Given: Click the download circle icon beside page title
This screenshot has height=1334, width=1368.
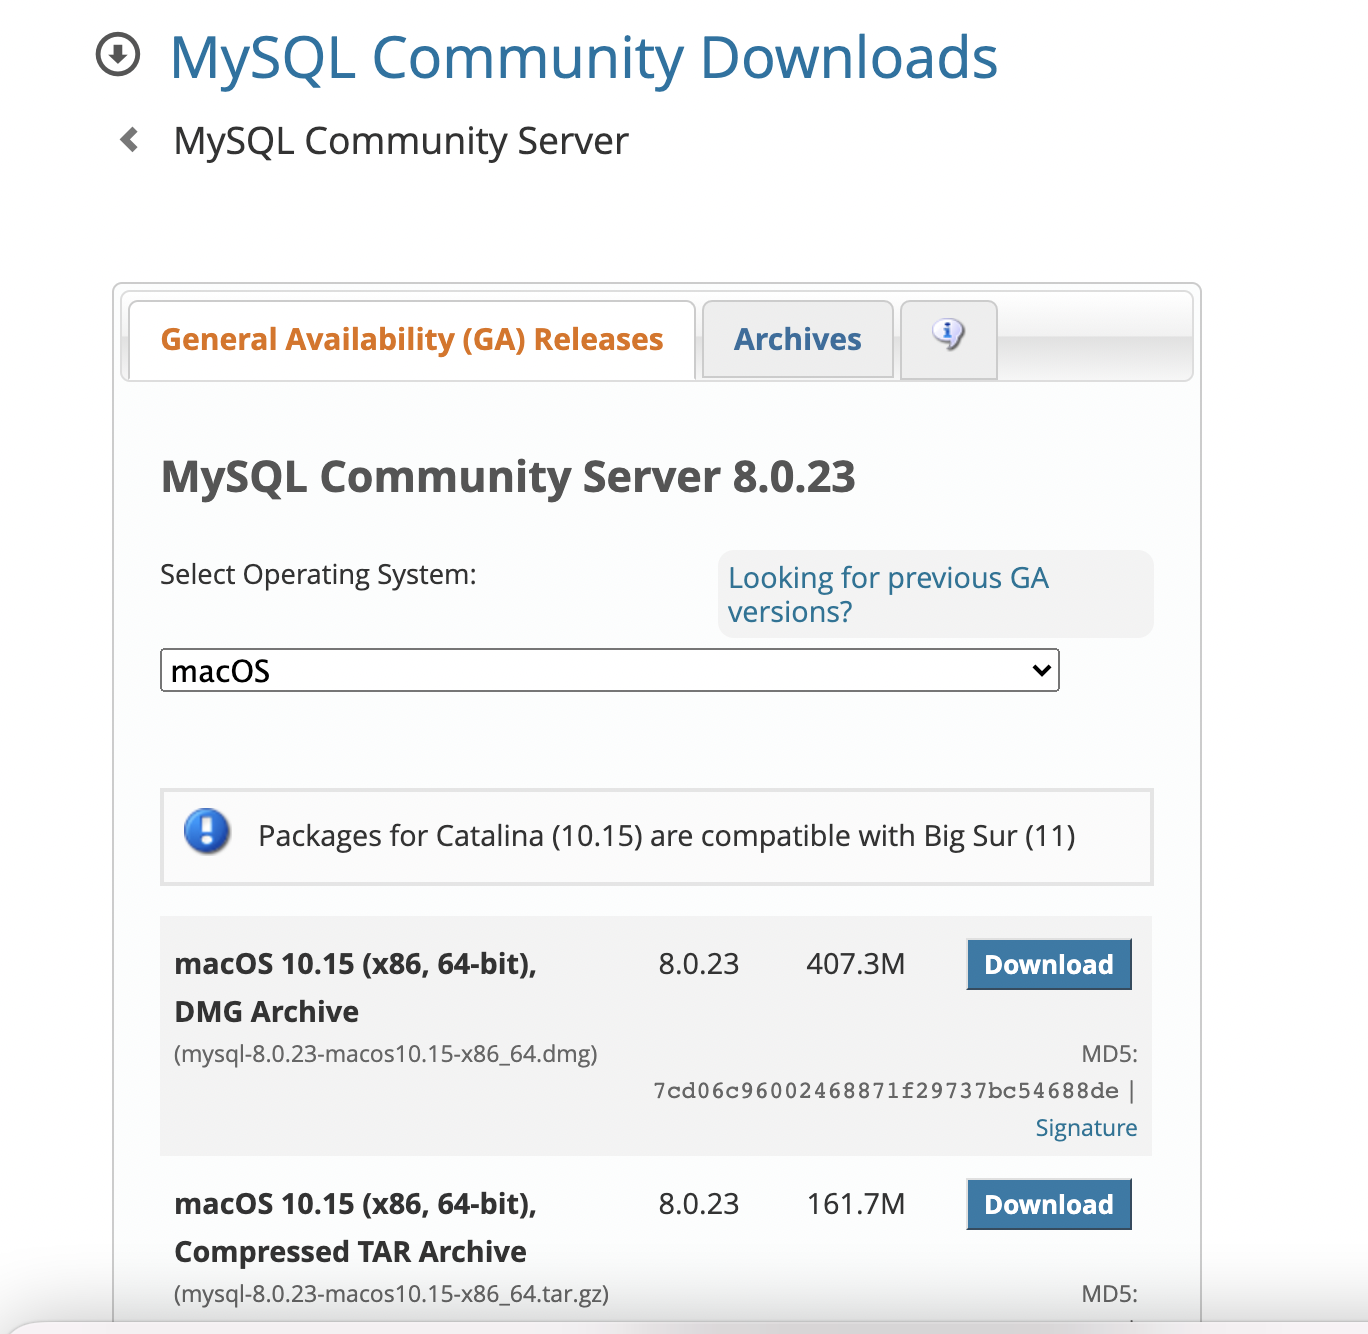Looking at the screenshot, I should click(118, 54).
